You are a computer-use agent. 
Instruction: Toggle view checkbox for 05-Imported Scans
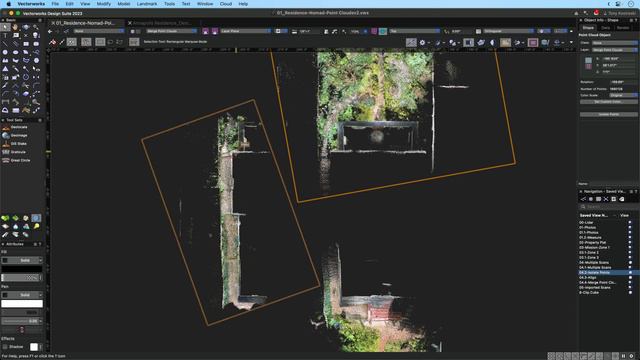630,287
